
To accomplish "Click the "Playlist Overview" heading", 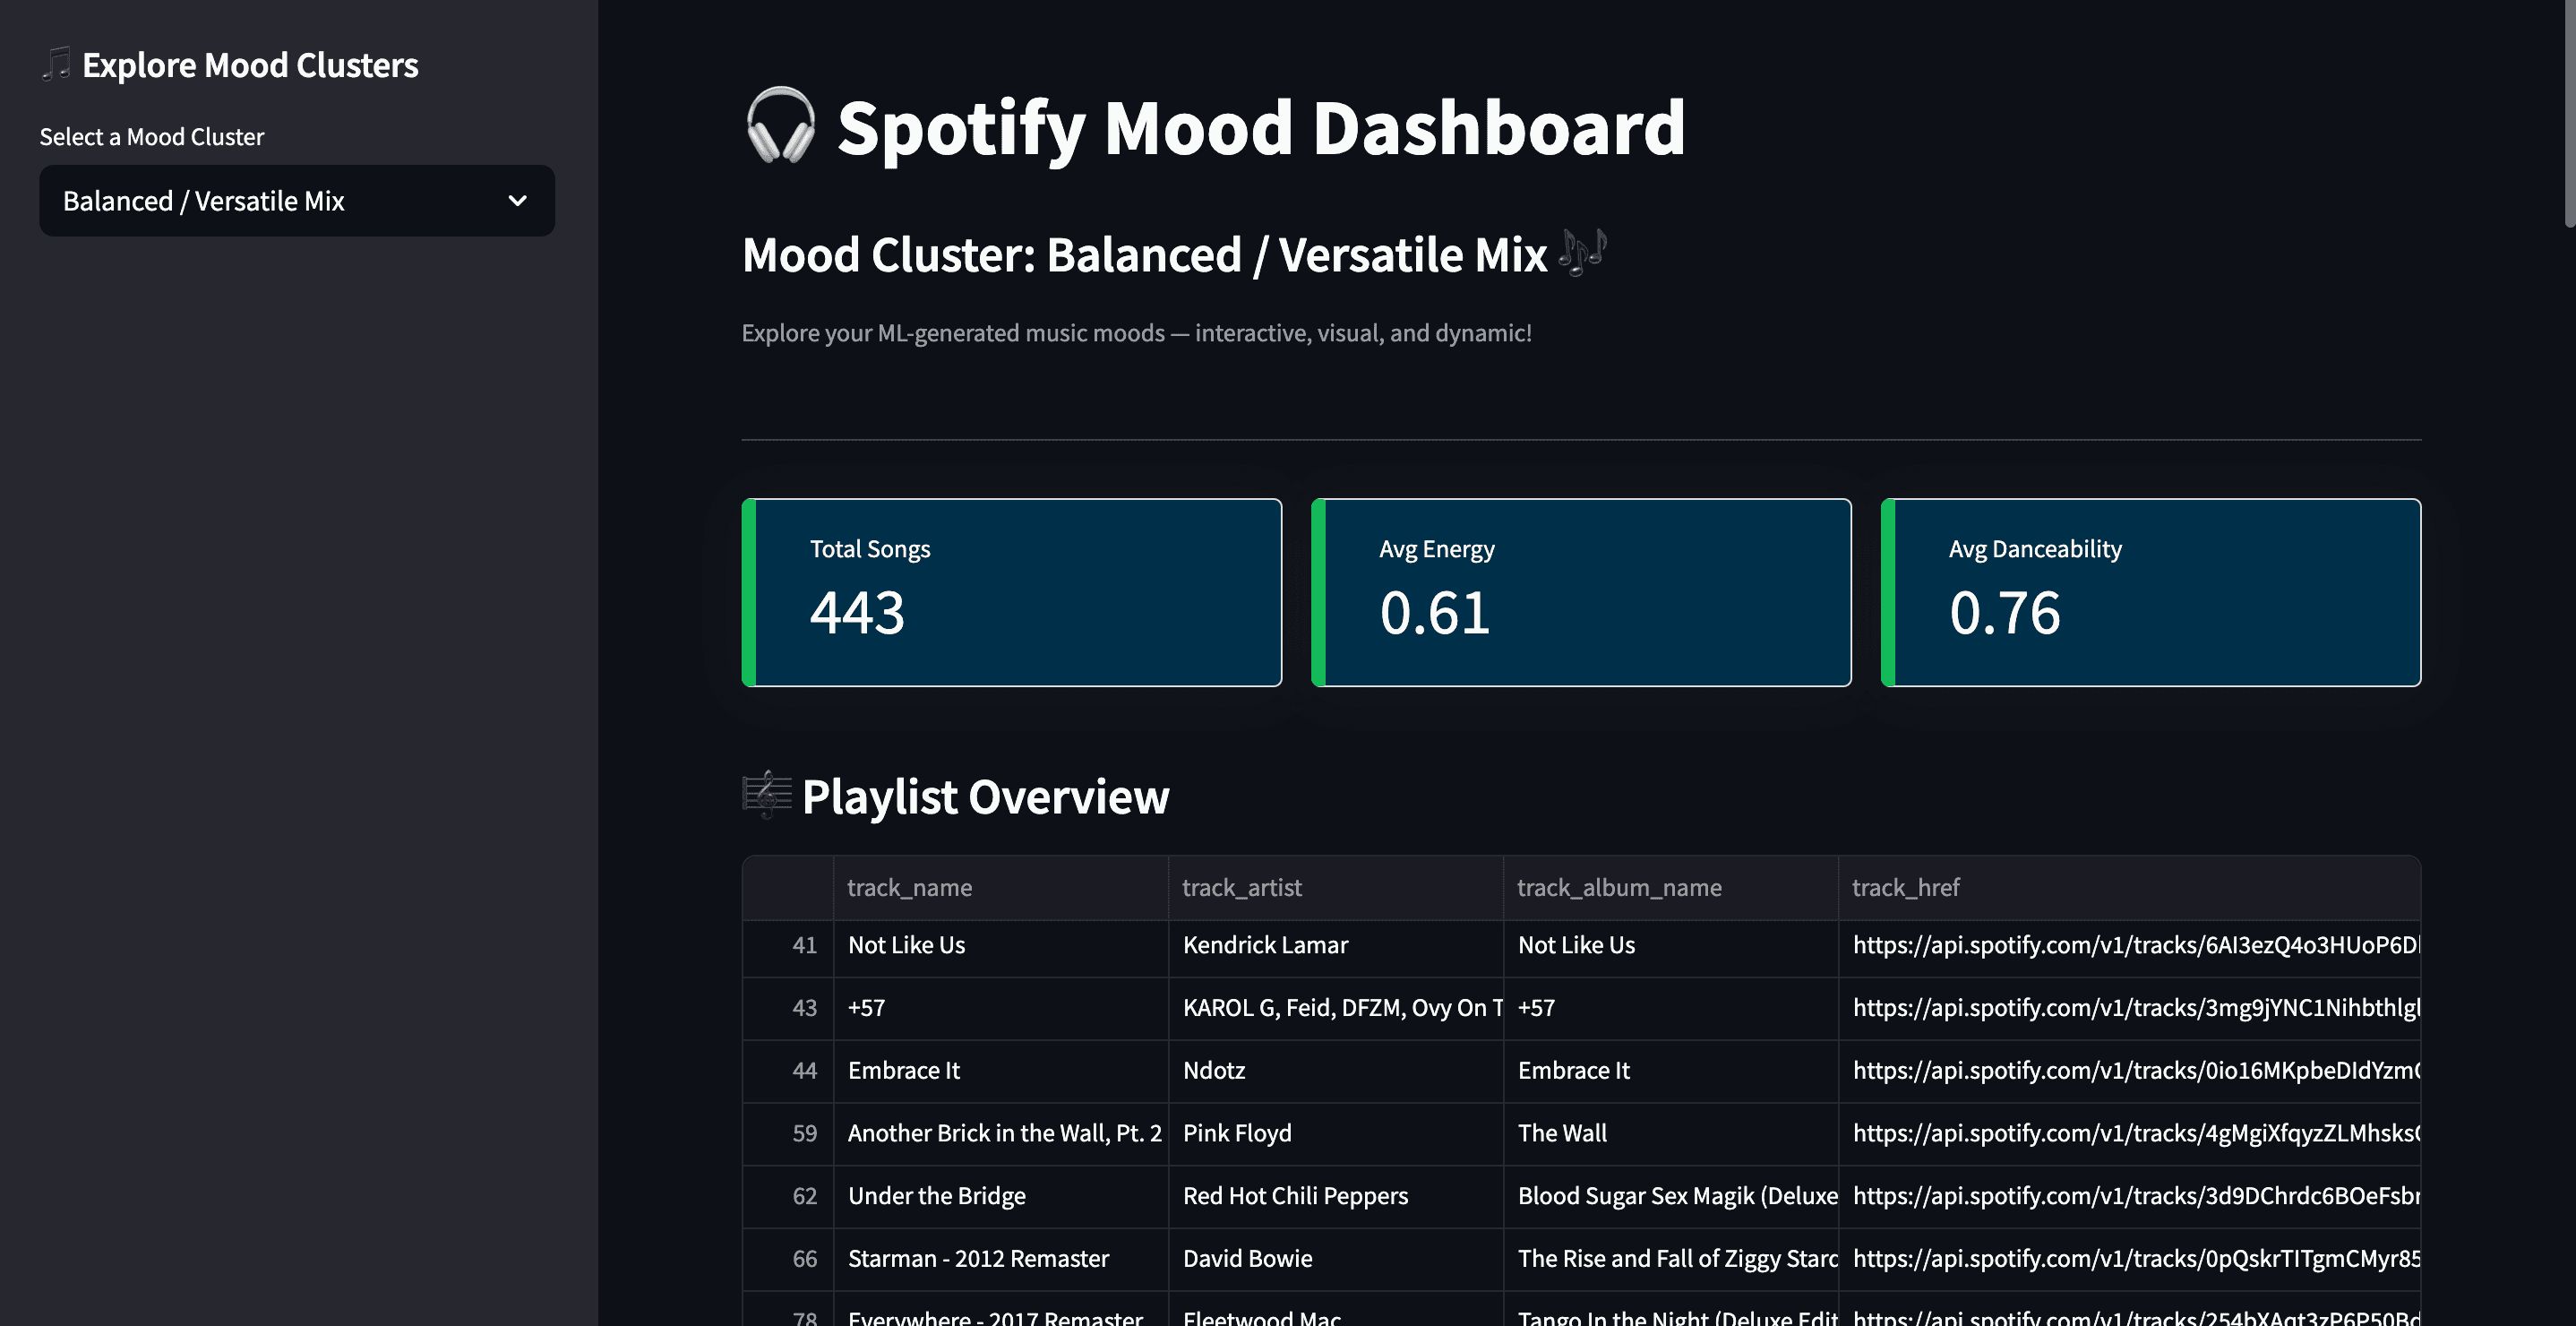I will click(986, 797).
